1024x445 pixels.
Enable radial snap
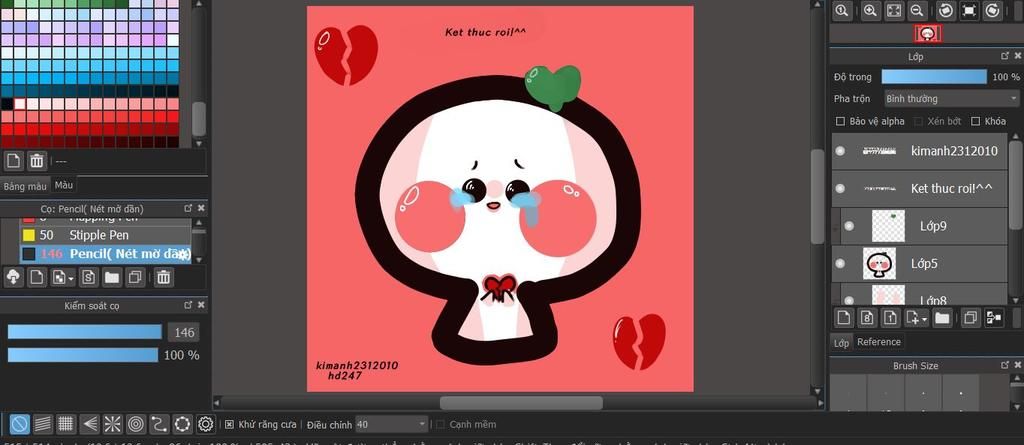[112, 424]
